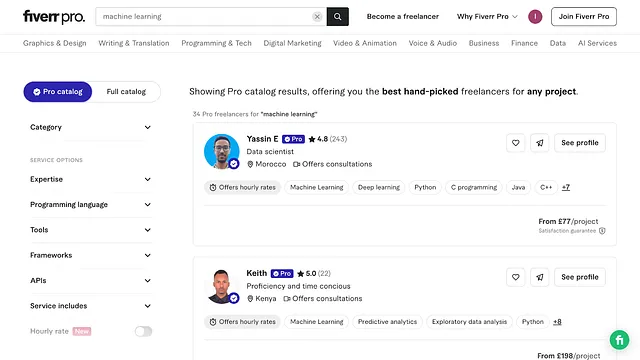Show +8 more skills for Keith
Image resolution: width=640 pixels, height=360 pixels.
(557, 322)
